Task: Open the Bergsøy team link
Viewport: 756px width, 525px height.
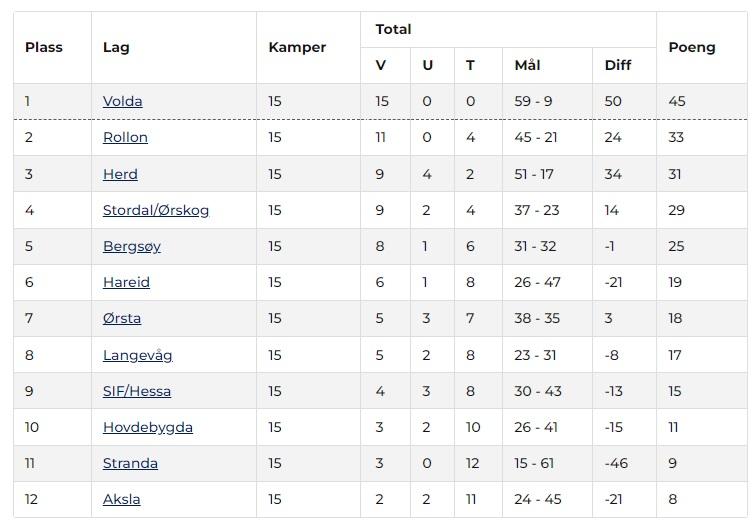Action: click(132, 246)
